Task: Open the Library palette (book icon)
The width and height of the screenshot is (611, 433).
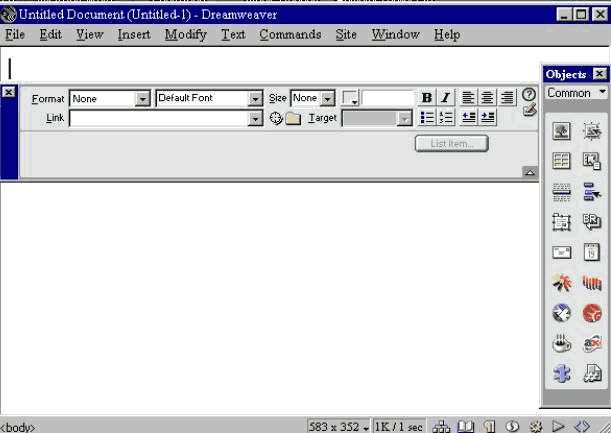Action: coord(465,427)
